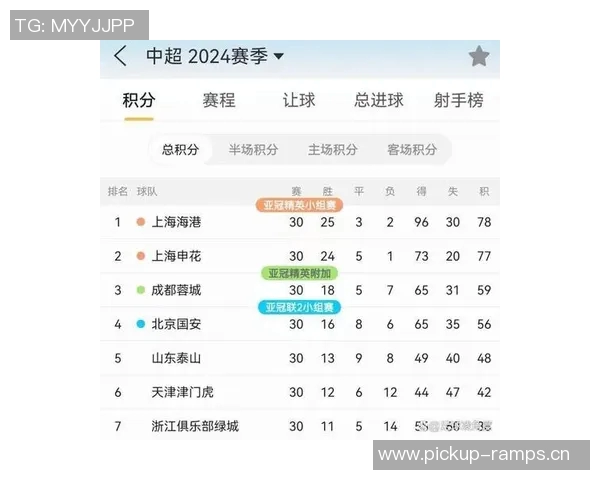Click the 上海海港 team name

click(176, 222)
